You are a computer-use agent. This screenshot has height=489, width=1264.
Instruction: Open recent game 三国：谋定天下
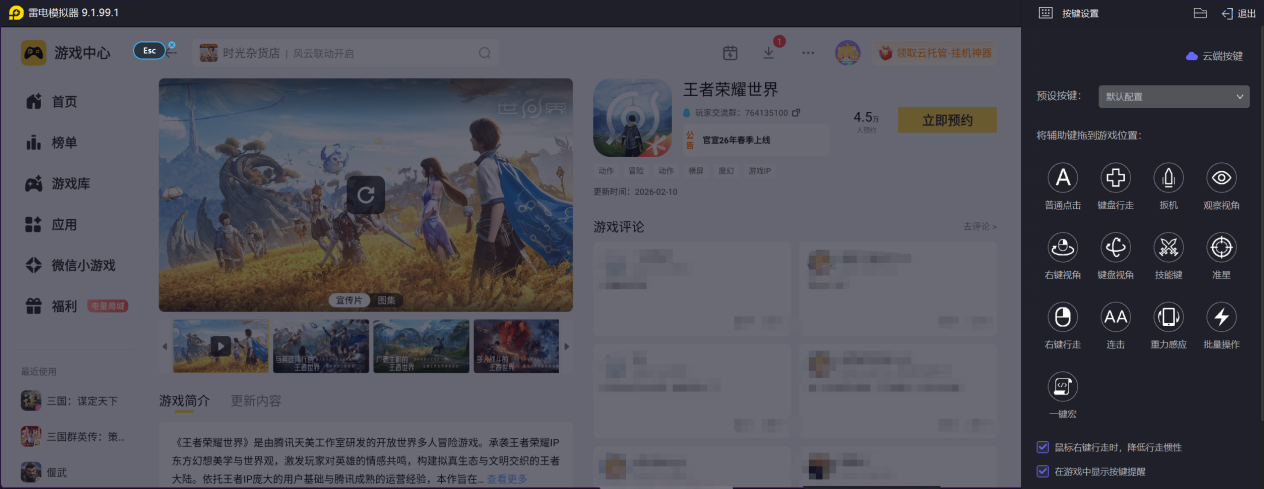point(70,401)
